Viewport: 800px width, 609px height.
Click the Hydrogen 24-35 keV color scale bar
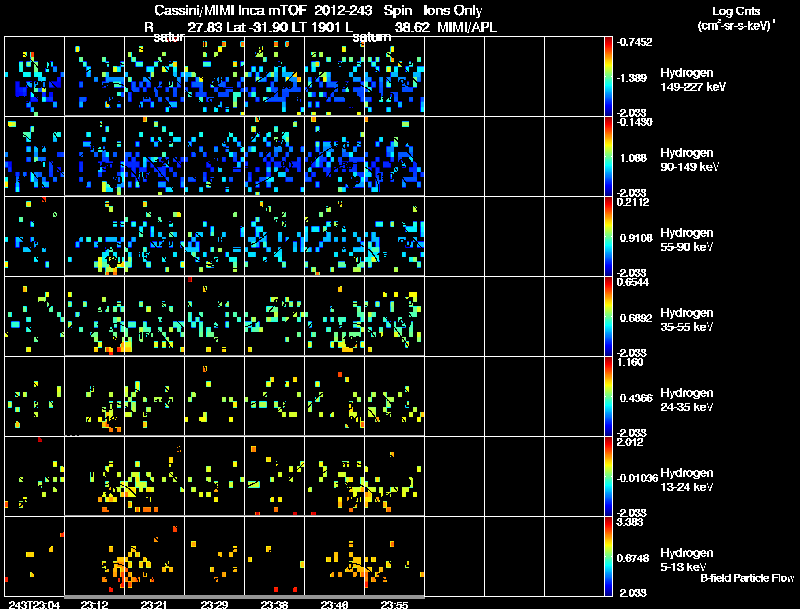click(608, 397)
